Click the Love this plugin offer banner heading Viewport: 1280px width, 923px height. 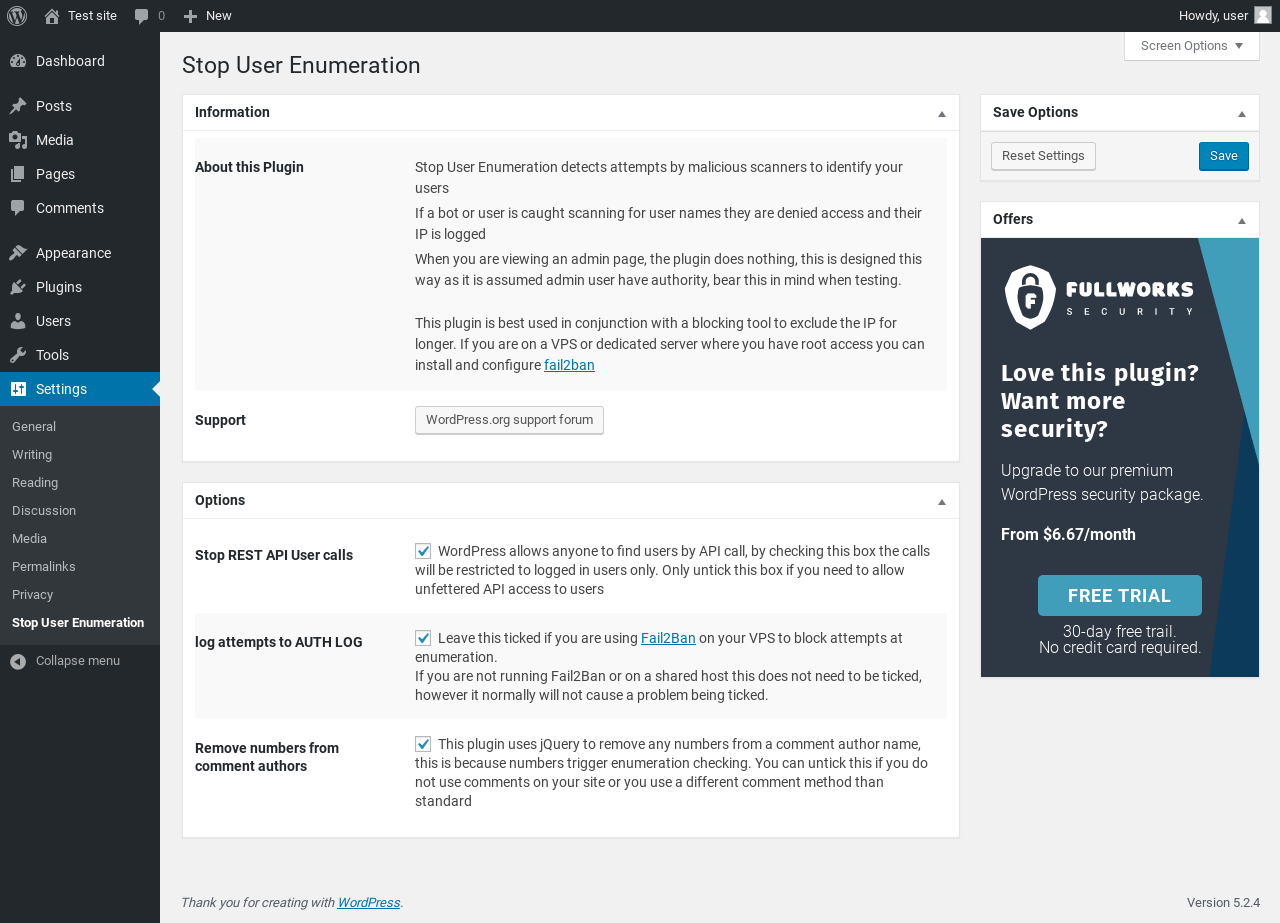(1100, 401)
